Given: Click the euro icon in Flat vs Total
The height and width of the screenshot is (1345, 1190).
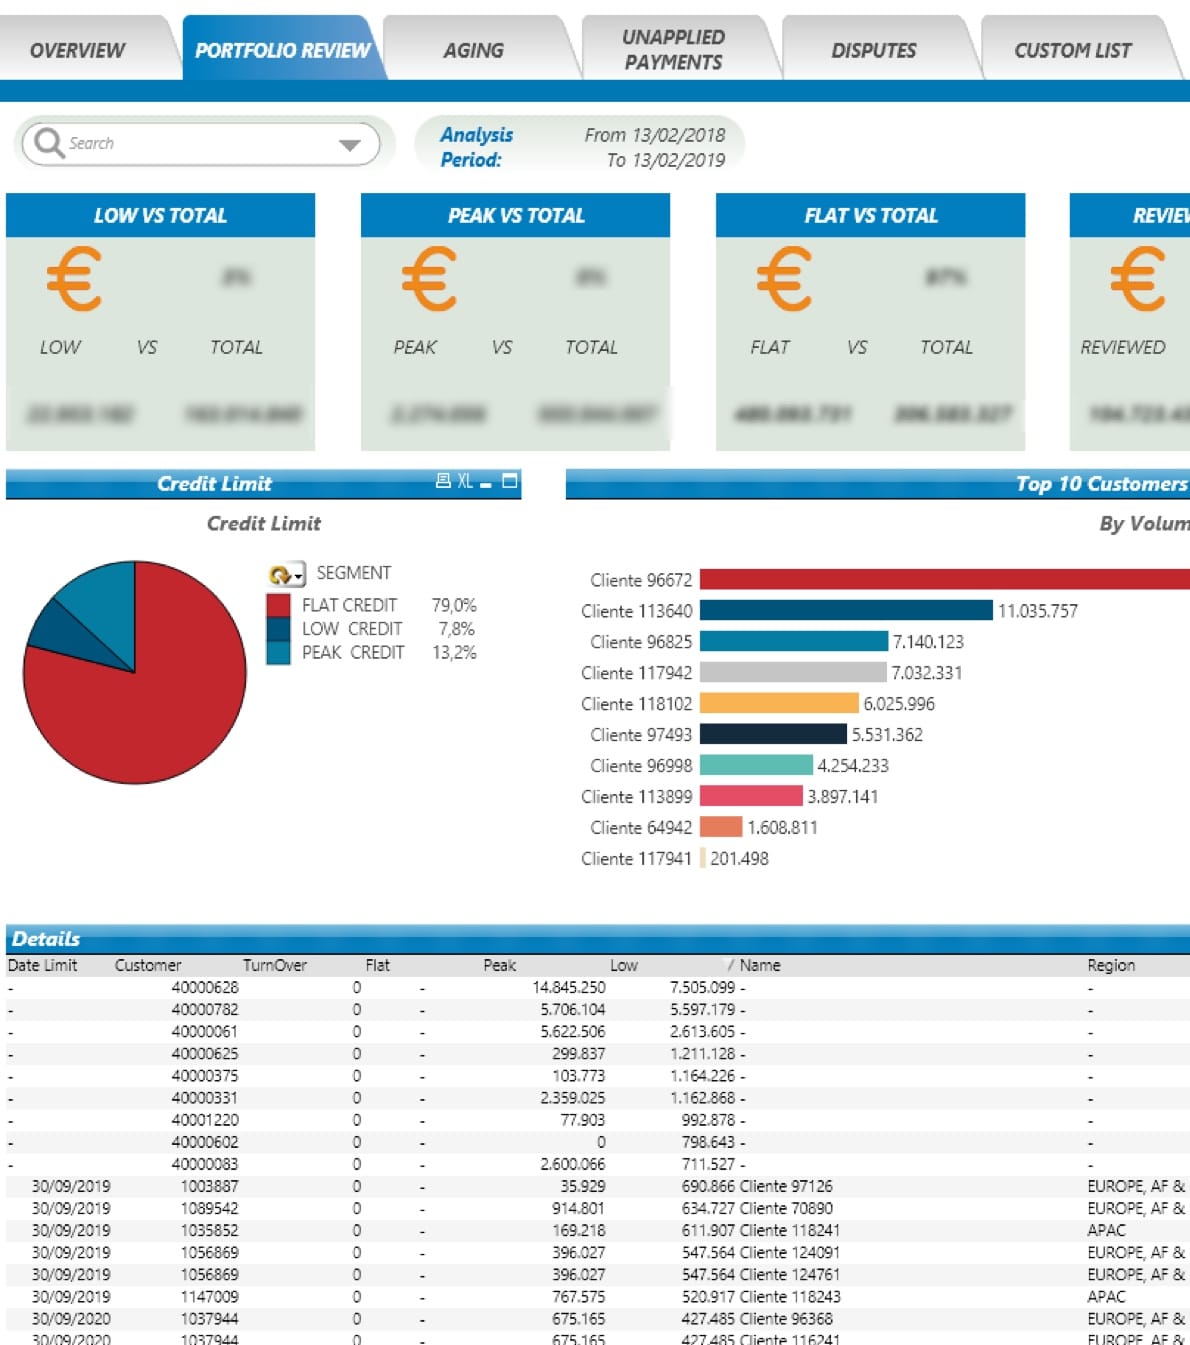Looking at the screenshot, I should [784, 280].
